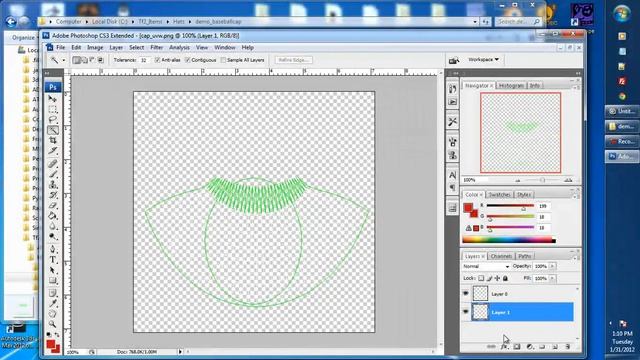Click the Go to Bridge icon
Viewport: 640px width, 360px height.
coord(454,60)
